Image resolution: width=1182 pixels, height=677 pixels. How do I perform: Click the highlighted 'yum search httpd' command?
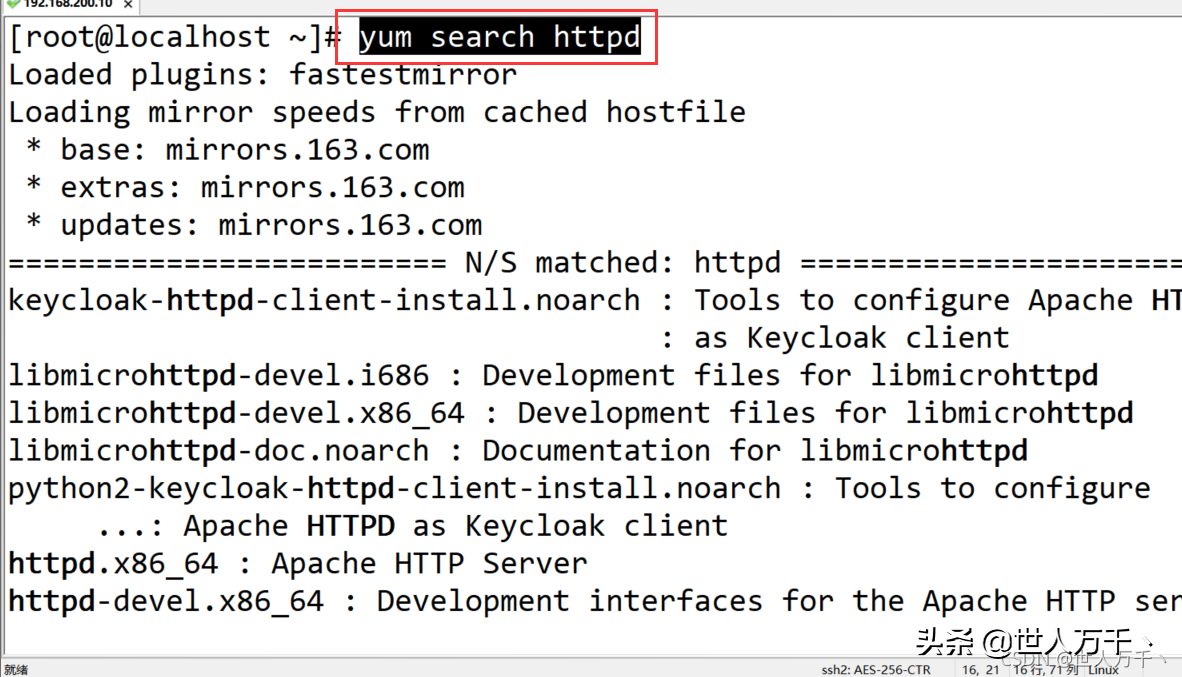500,37
